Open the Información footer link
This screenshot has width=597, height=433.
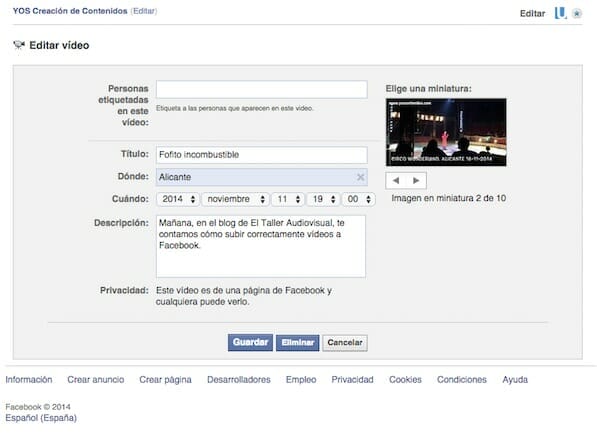pos(29,380)
